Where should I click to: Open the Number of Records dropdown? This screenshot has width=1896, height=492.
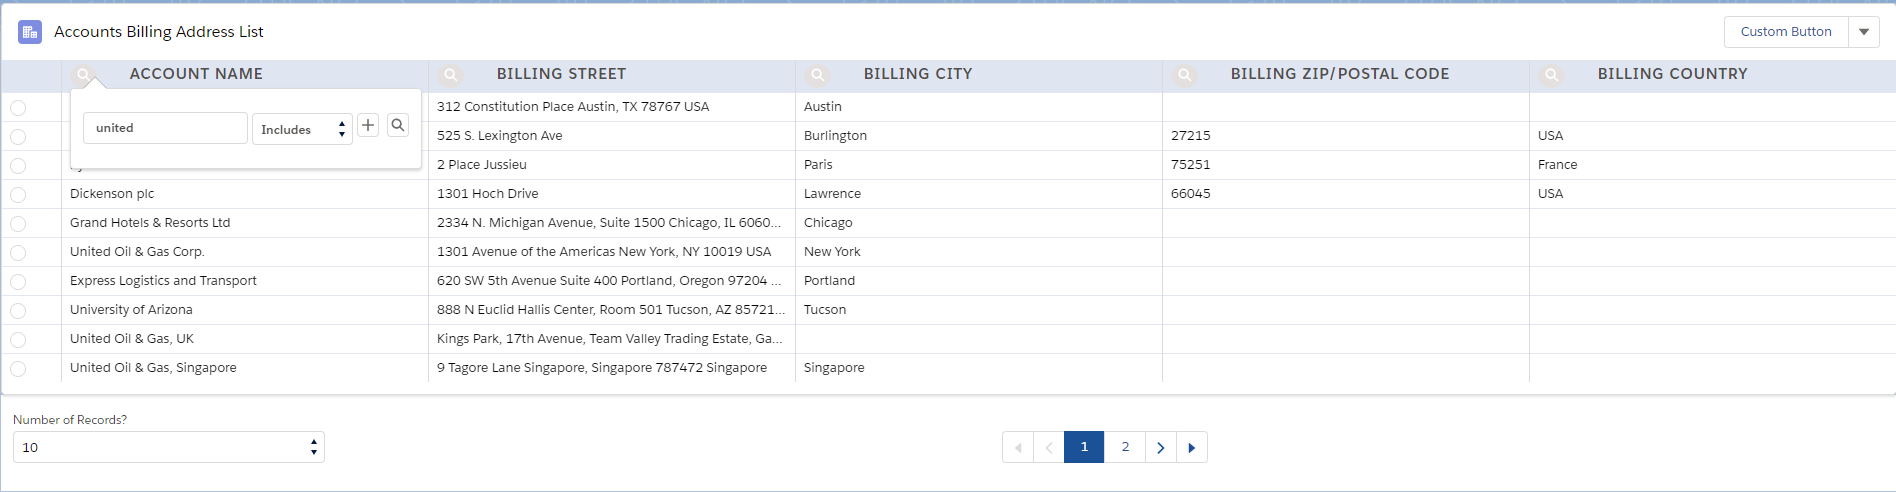click(169, 447)
